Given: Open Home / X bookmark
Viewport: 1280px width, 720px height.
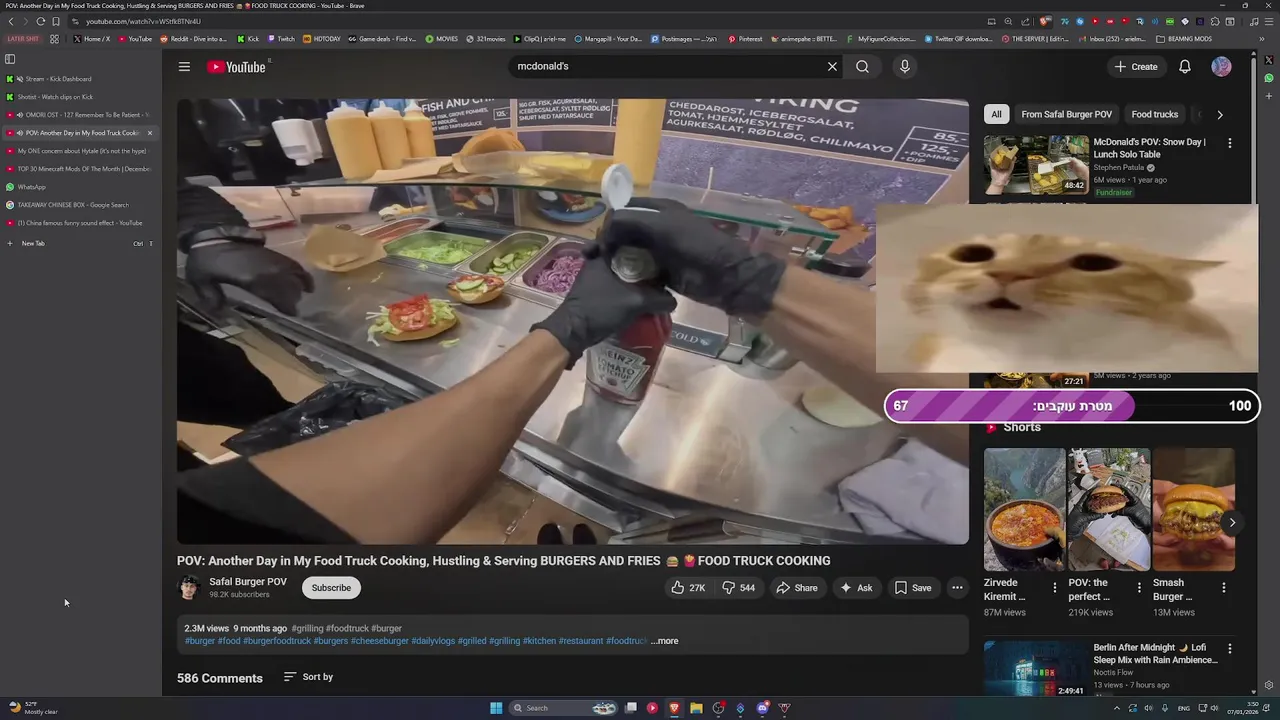Looking at the screenshot, I should (91, 39).
